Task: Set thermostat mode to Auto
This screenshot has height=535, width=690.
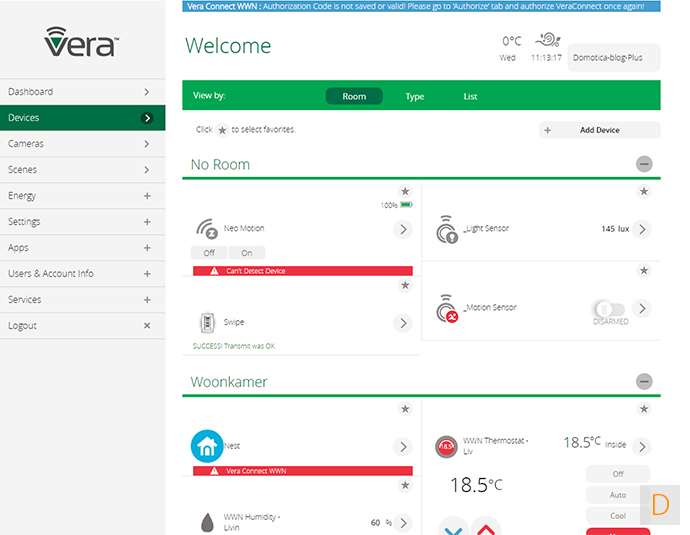Action: pos(617,495)
